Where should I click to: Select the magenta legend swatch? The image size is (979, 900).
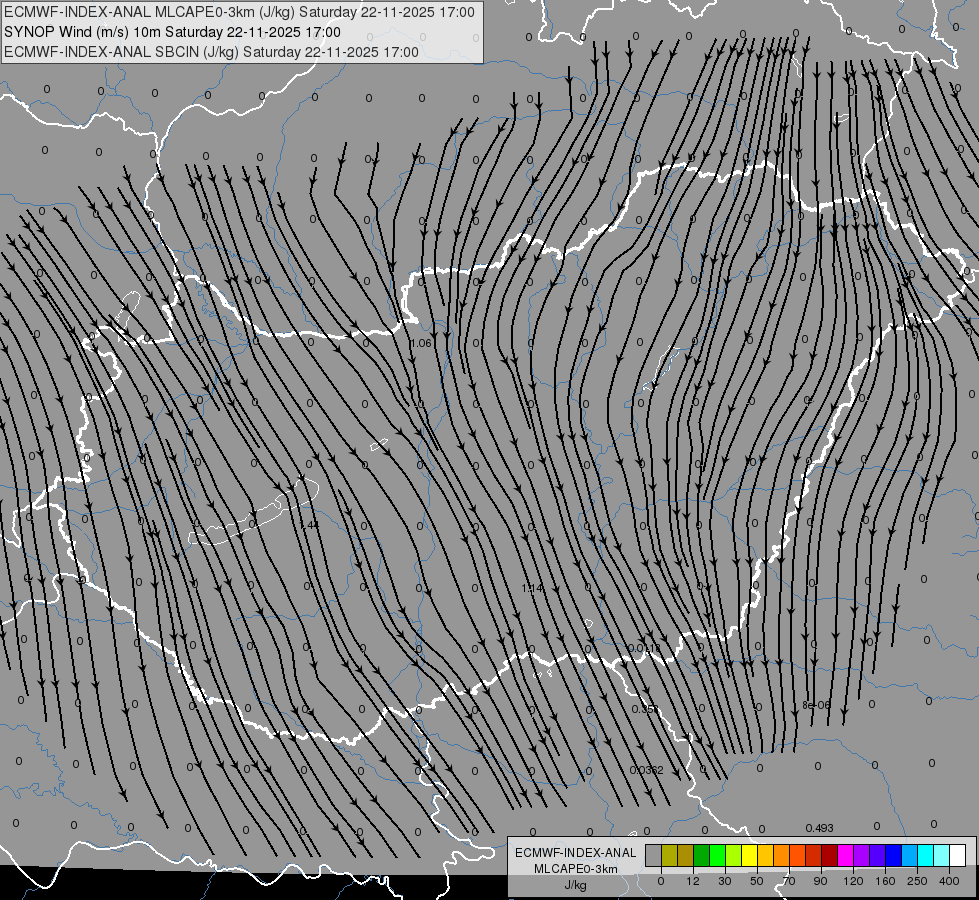pos(845,855)
